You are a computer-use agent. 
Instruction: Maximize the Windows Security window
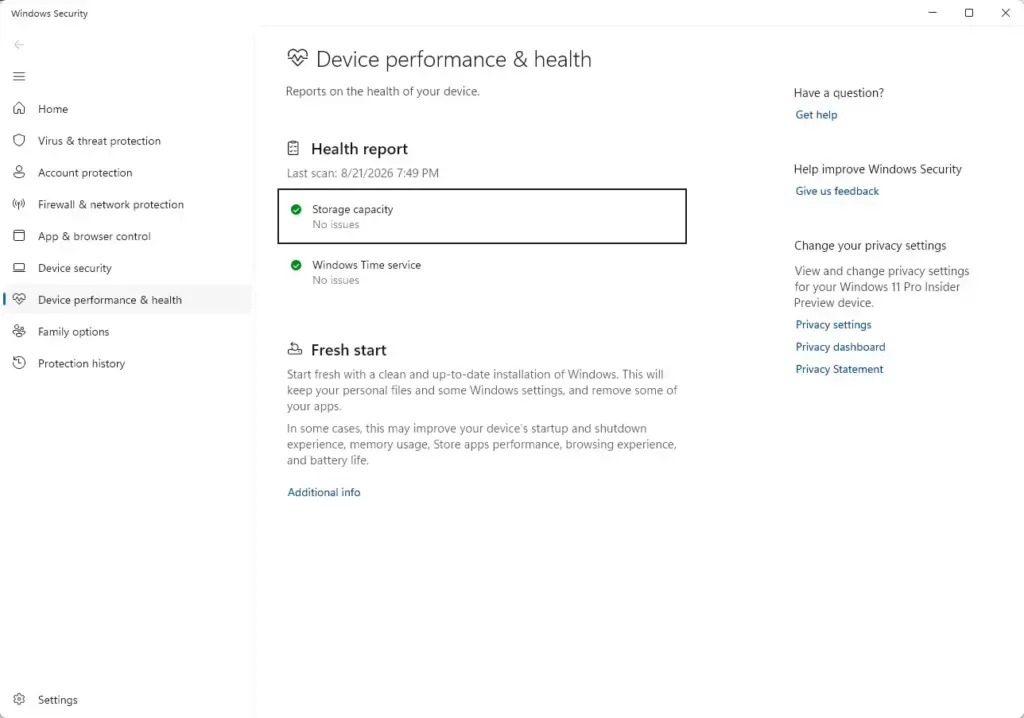[969, 12]
